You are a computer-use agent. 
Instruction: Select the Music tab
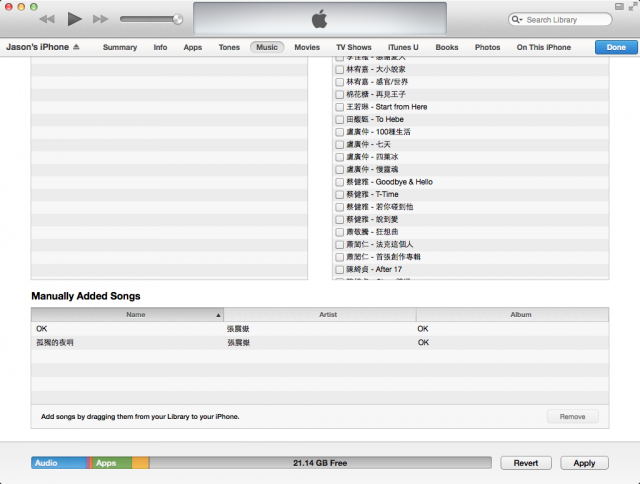point(267,47)
